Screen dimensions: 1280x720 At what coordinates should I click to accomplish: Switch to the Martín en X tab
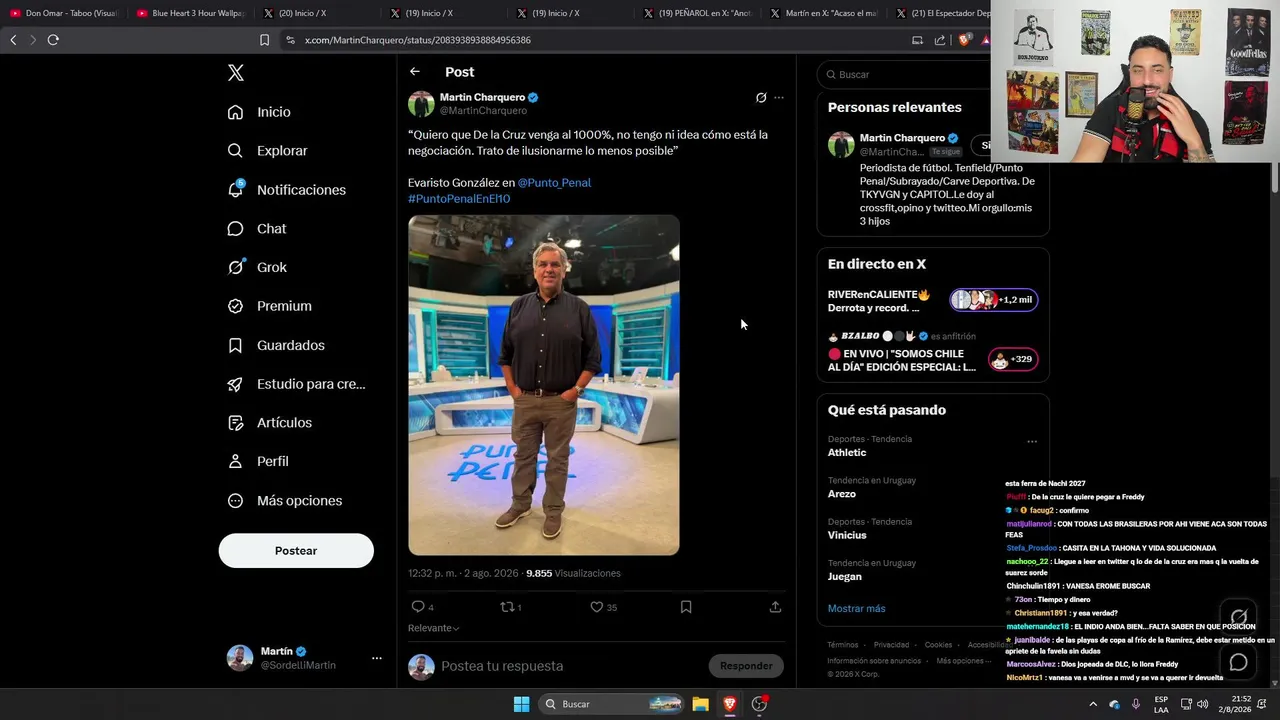tap(824, 13)
